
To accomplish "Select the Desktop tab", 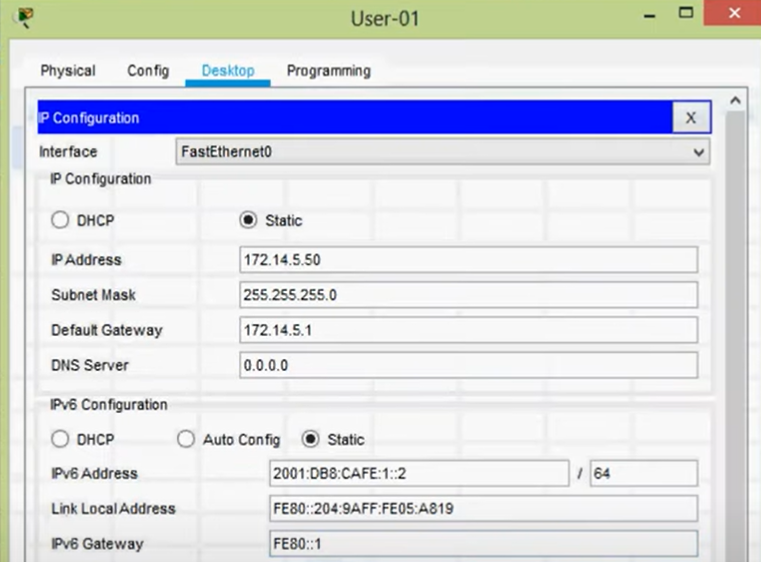I will coord(228,71).
